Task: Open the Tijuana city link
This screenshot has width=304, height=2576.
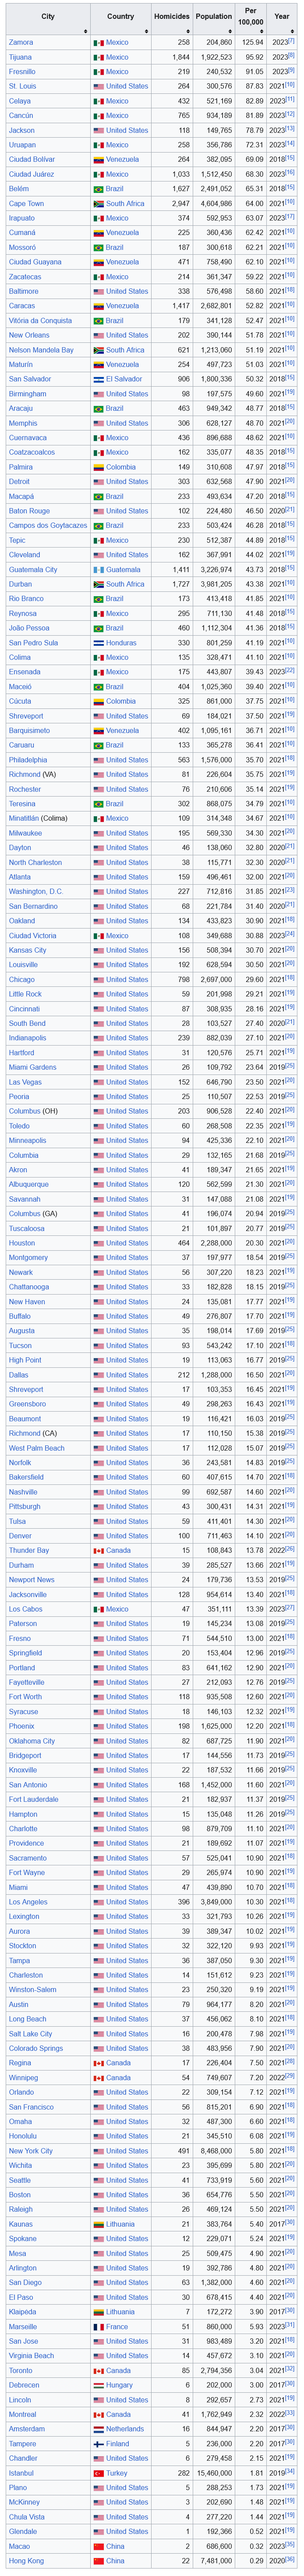Action: (x=20, y=58)
